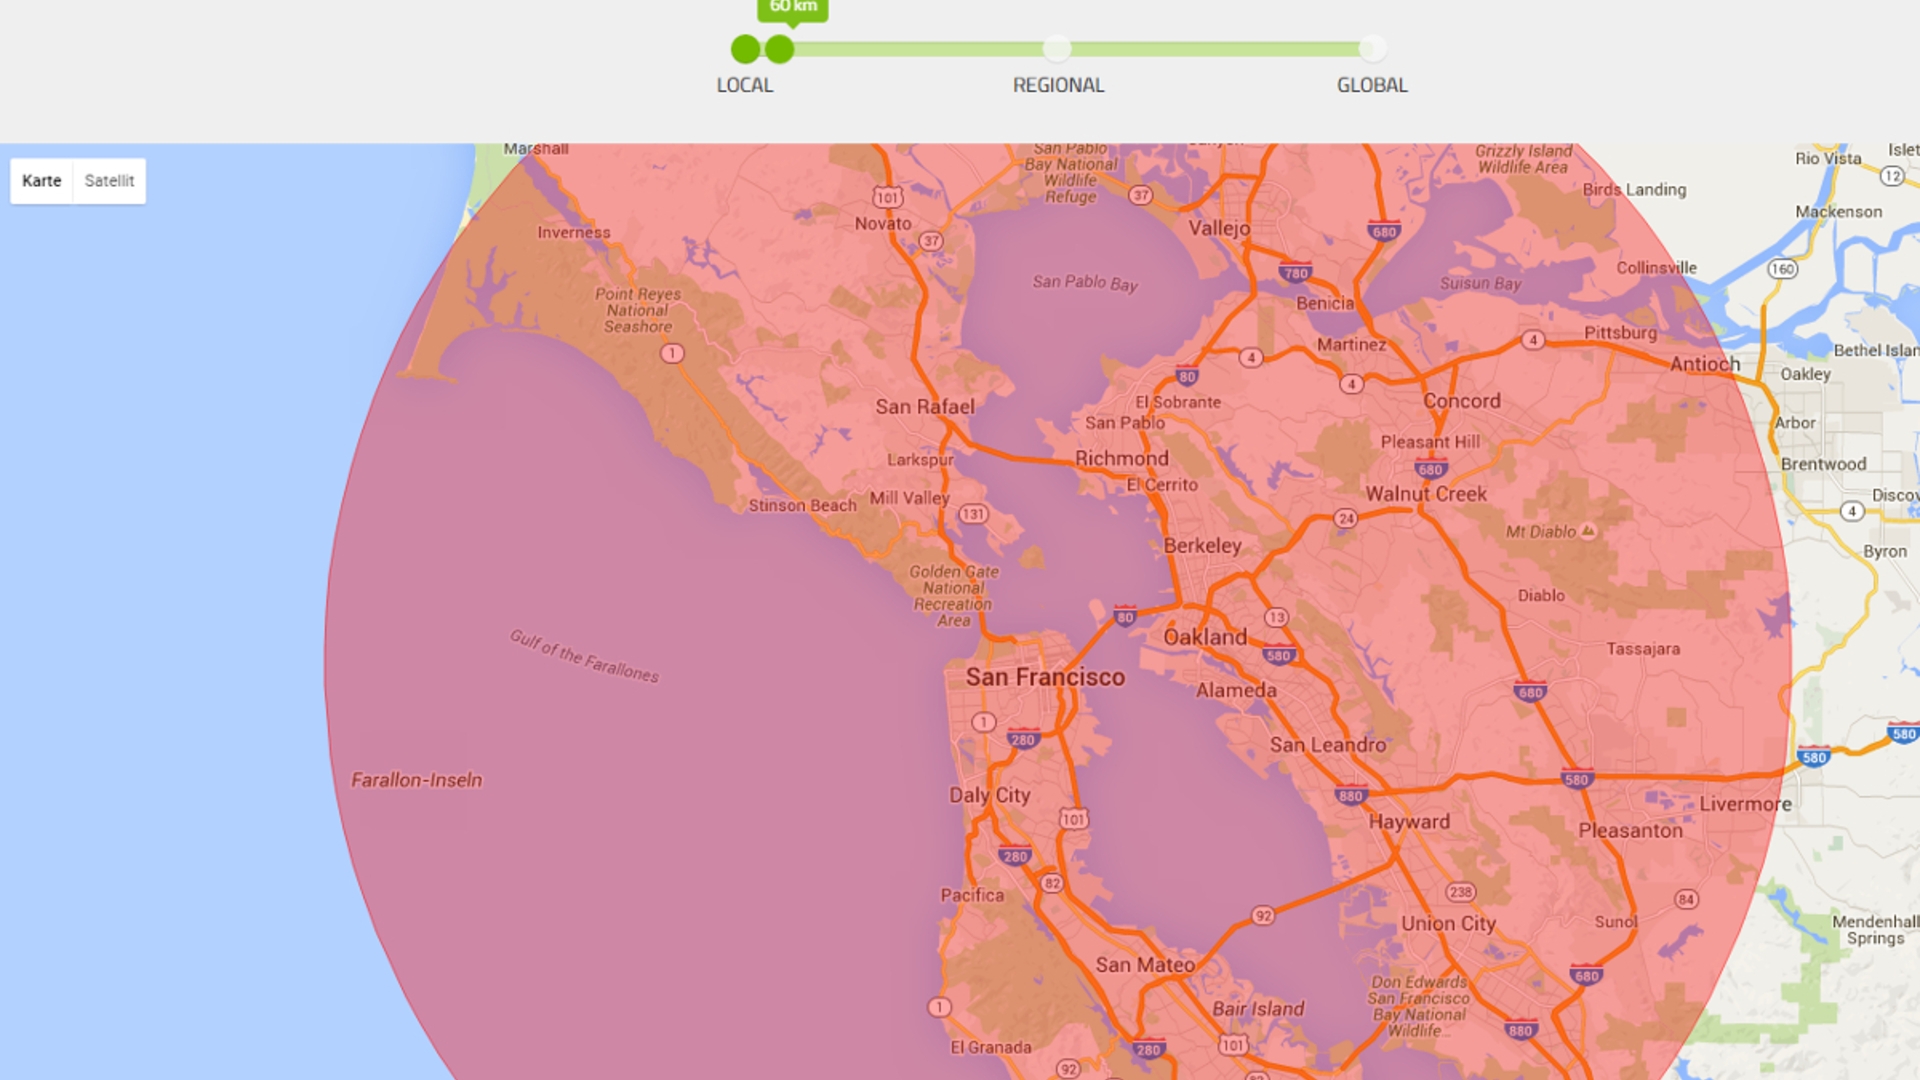This screenshot has width=1920, height=1080.
Task: Click San Leandro on the map
Action: [1328, 745]
